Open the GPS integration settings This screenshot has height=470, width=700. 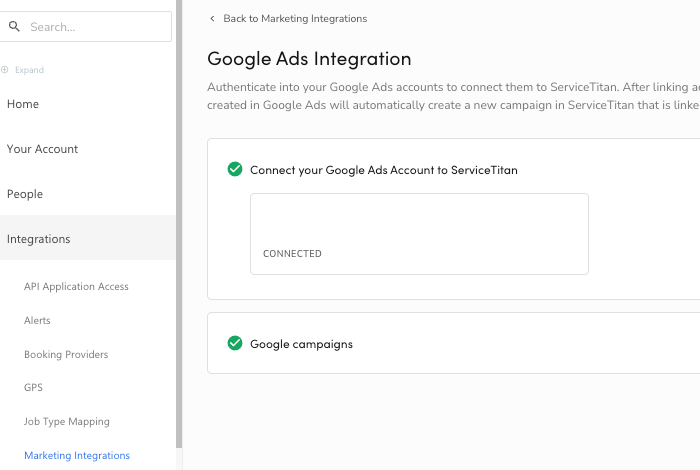click(33, 388)
